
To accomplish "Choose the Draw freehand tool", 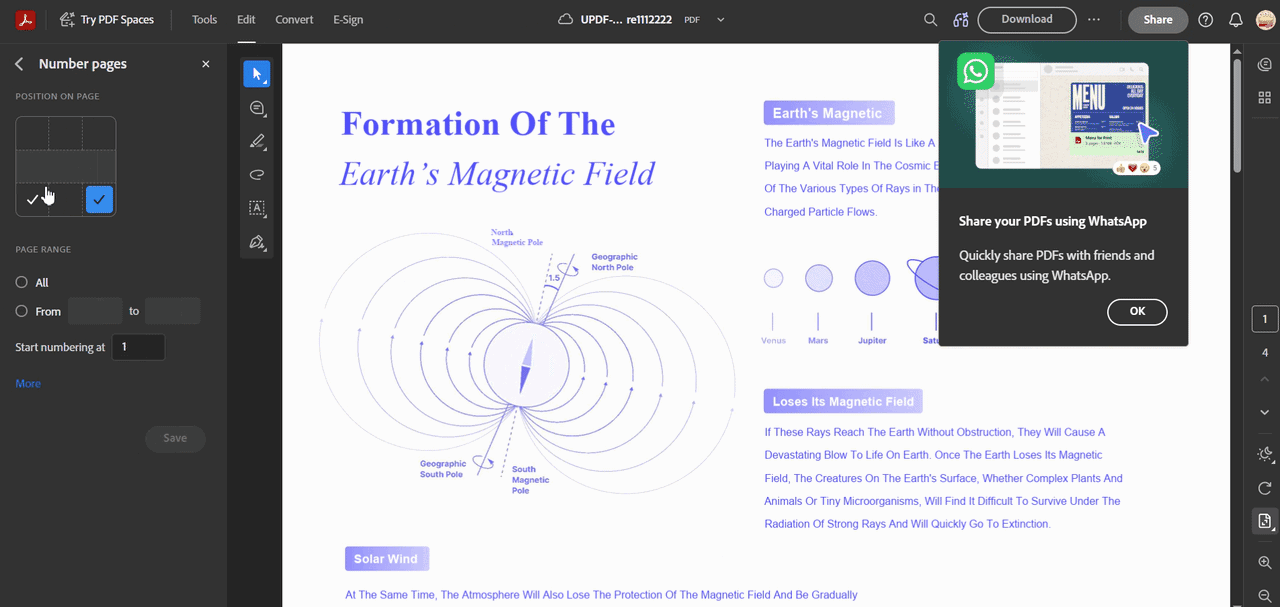I will 257,175.
